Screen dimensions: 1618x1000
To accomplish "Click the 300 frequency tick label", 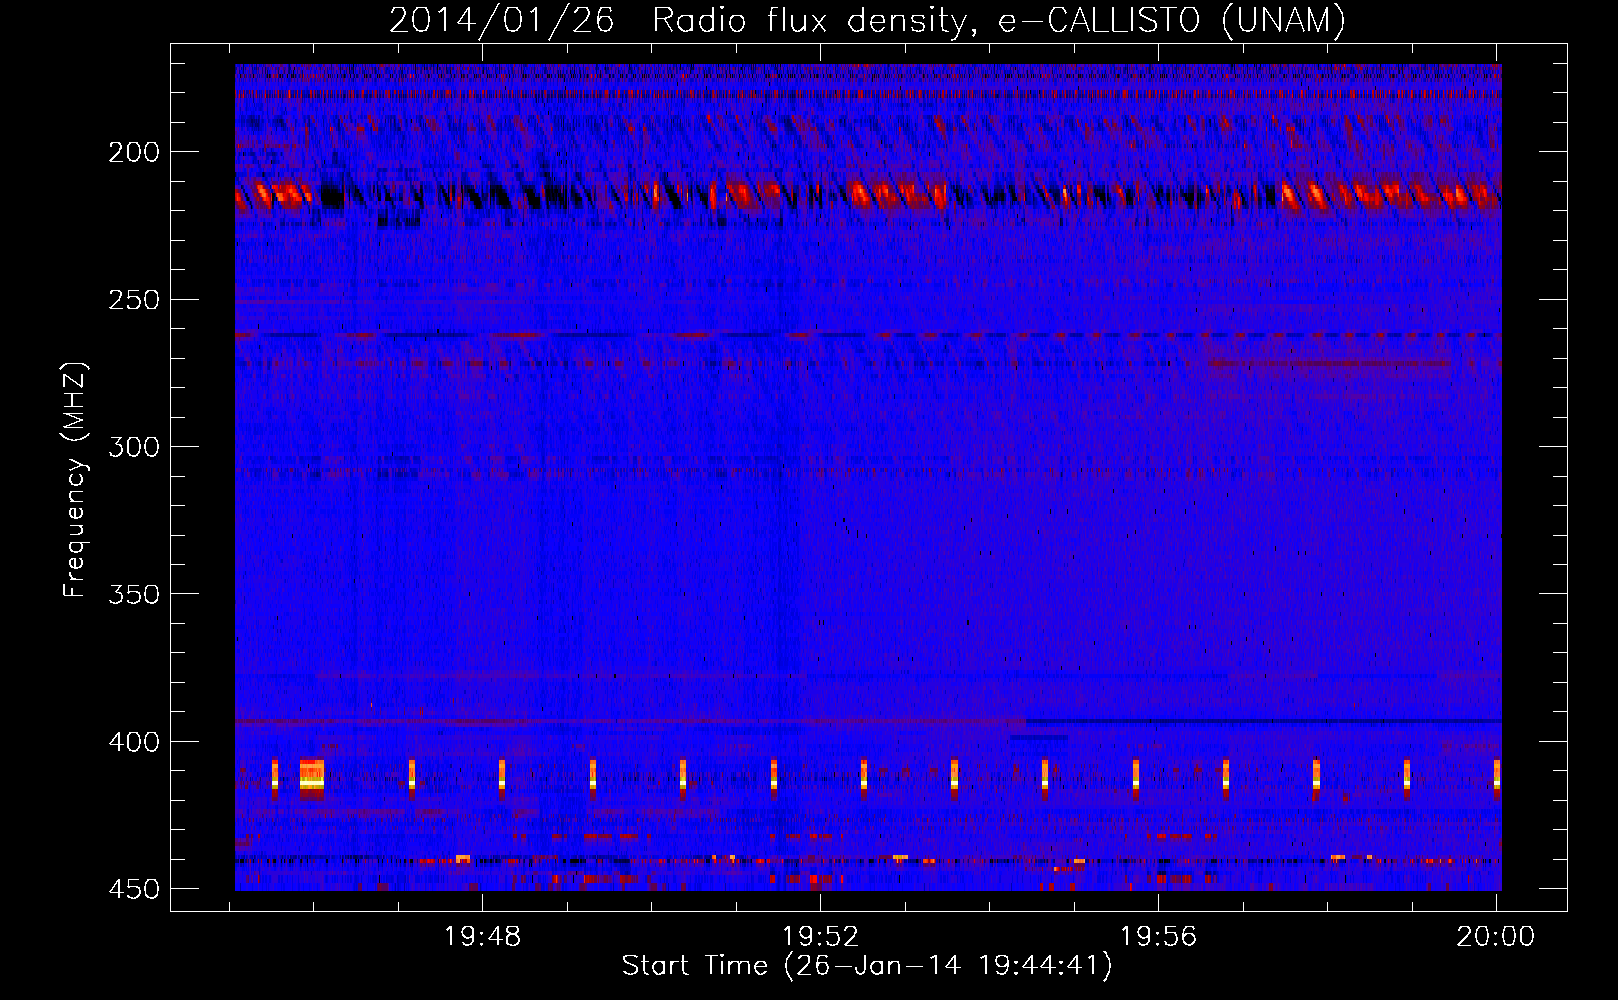I will [134, 447].
